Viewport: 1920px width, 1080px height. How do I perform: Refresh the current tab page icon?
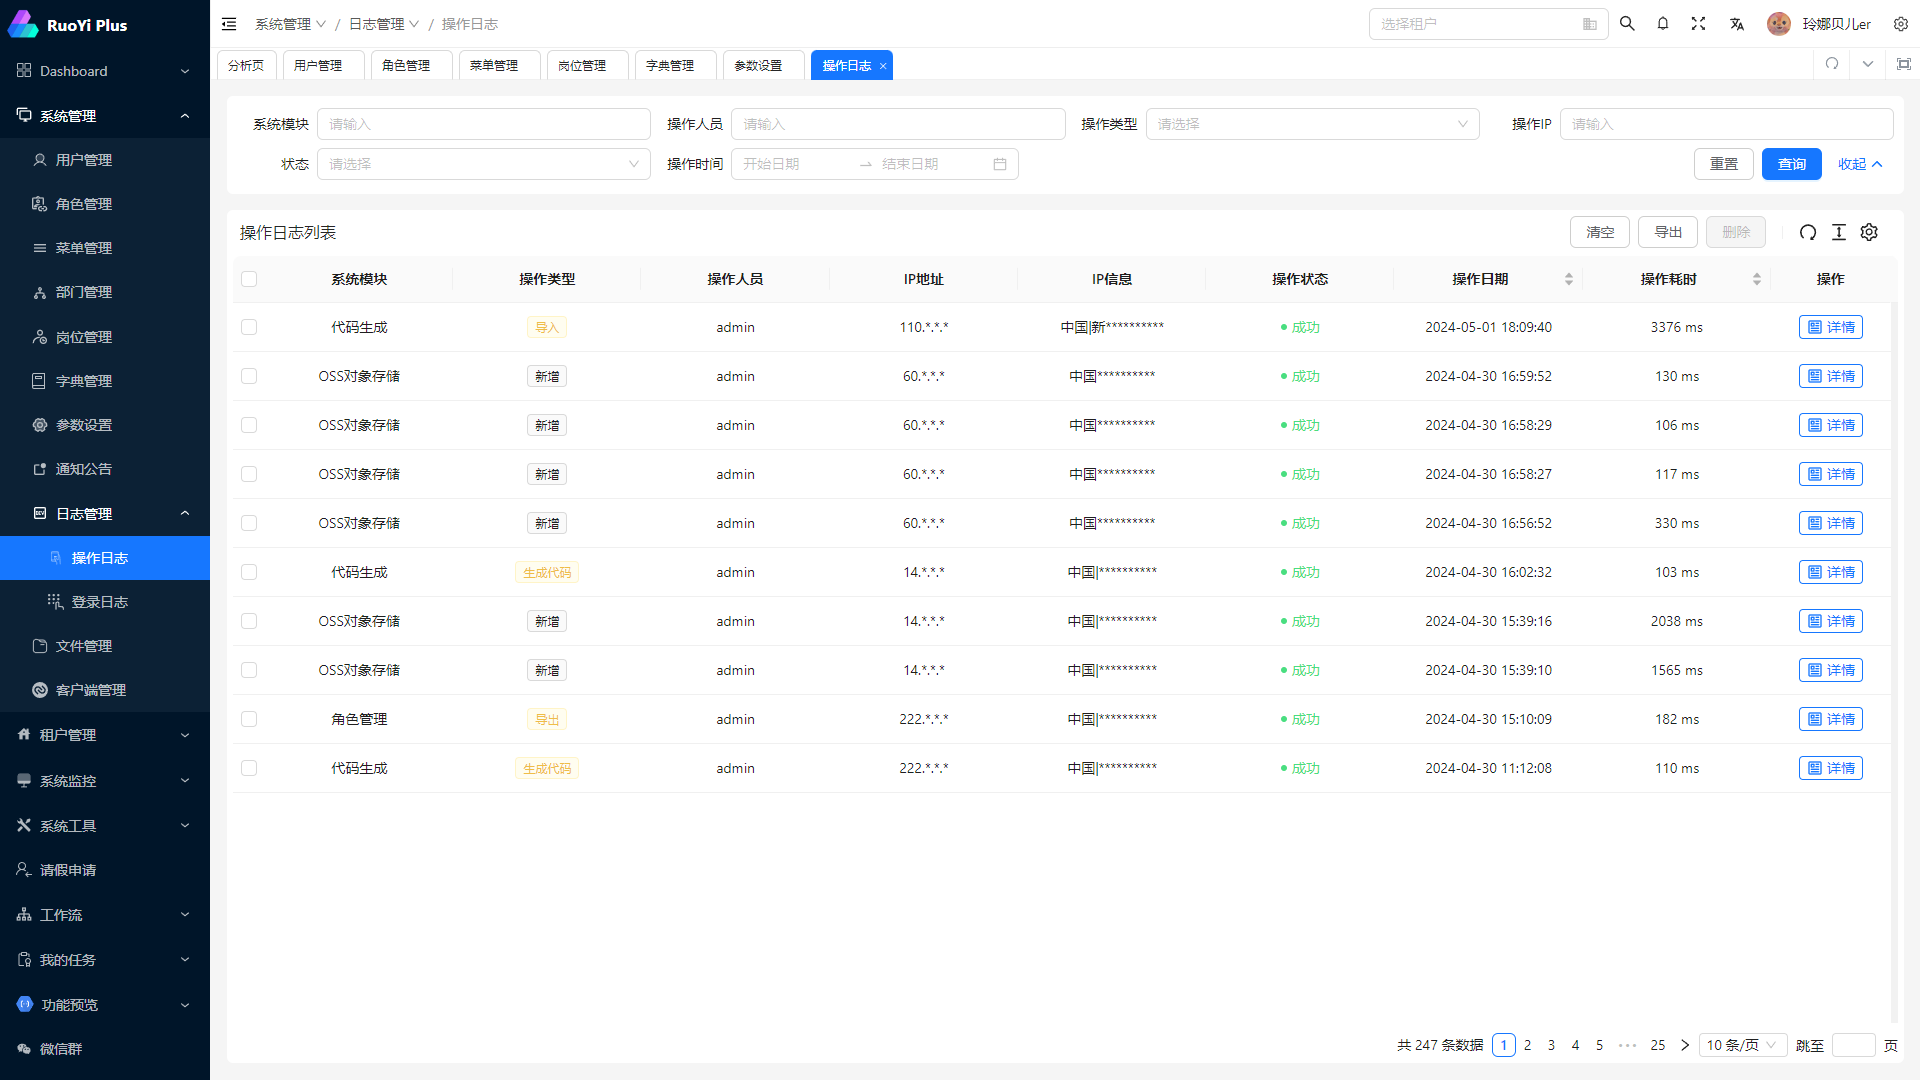pos(1832,64)
